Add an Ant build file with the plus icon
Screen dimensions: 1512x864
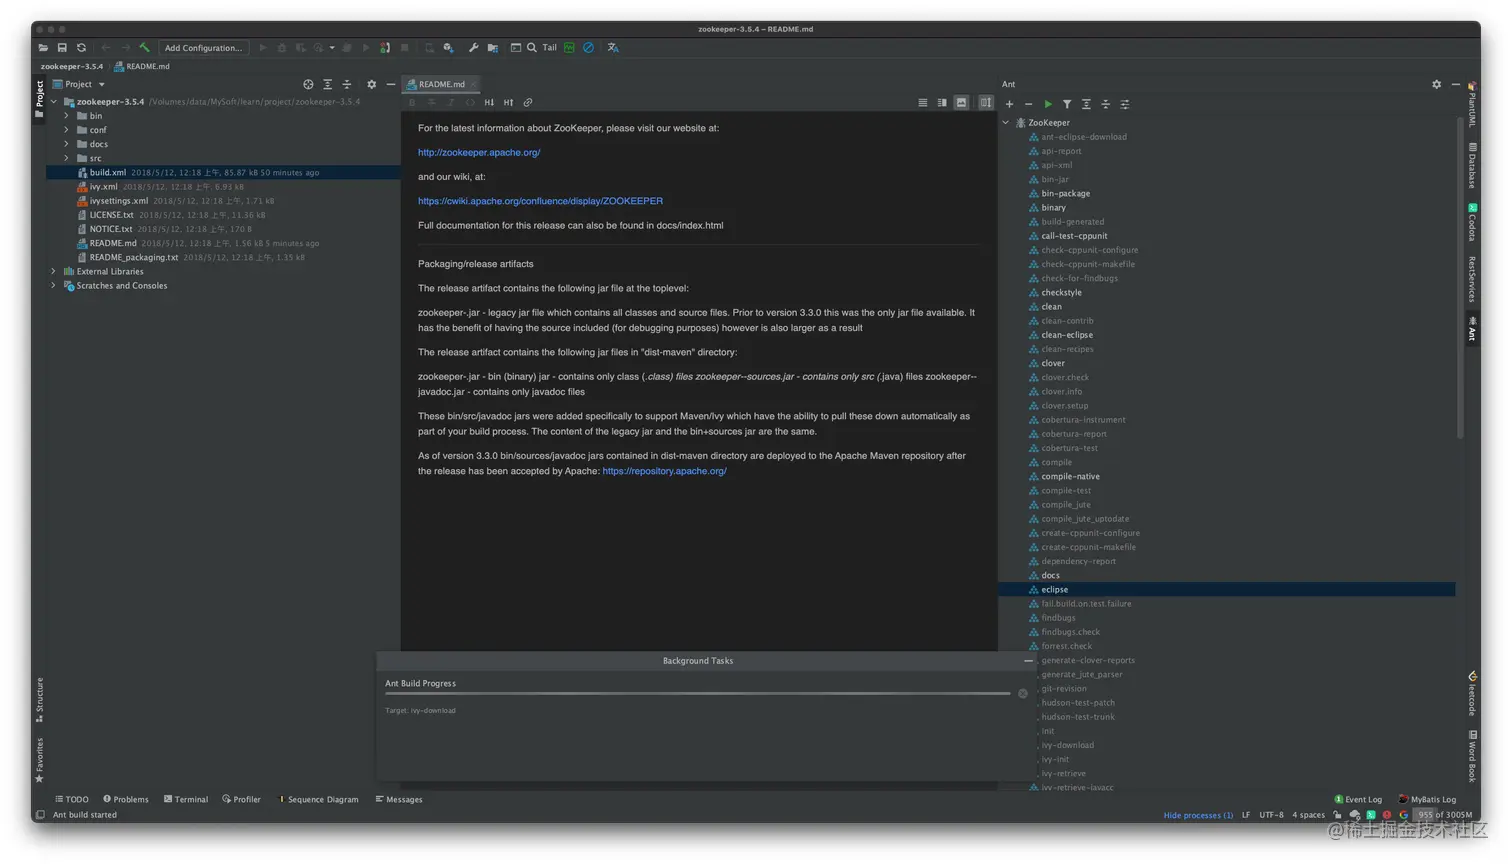click(x=1009, y=104)
